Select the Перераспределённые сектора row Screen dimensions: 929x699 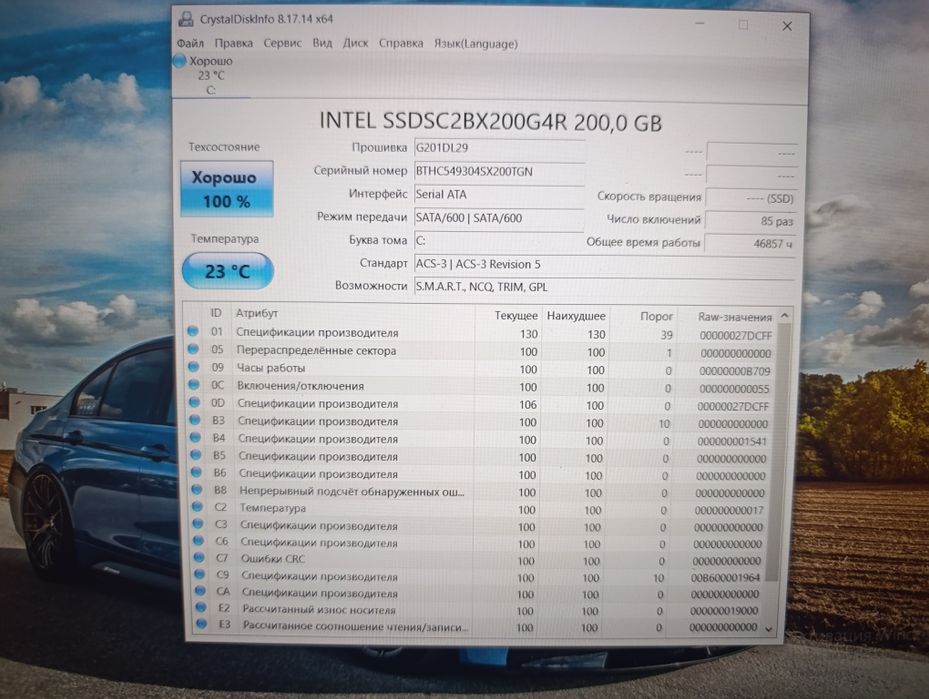tap(481, 351)
